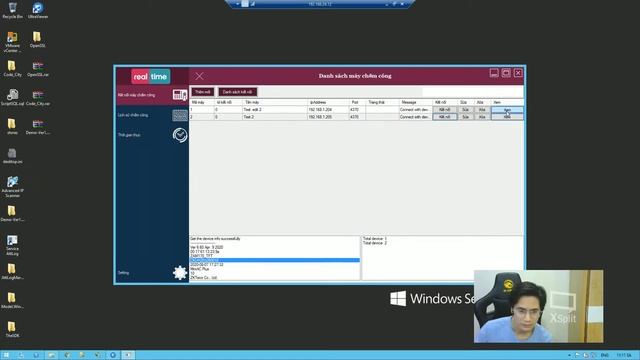The width and height of the screenshot is (640, 360).
Task: Open the AttLogMar folder on desktop
Action: pyautogui.click(x=12, y=271)
